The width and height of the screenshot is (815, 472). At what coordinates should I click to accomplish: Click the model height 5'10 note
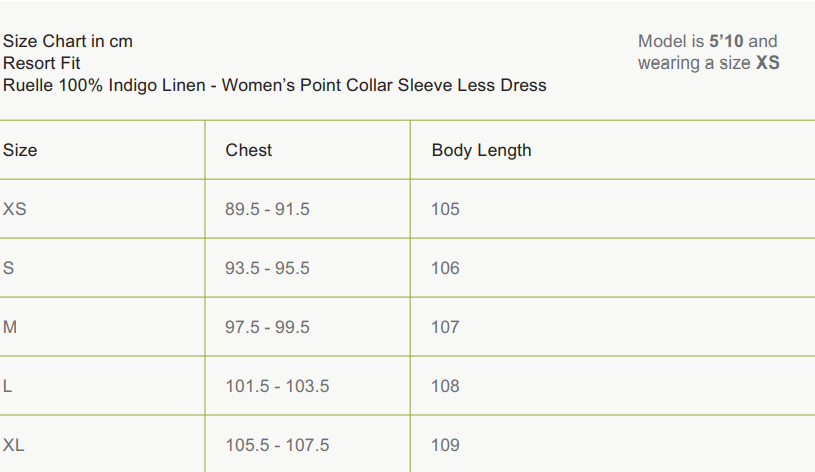[x=707, y=41]
